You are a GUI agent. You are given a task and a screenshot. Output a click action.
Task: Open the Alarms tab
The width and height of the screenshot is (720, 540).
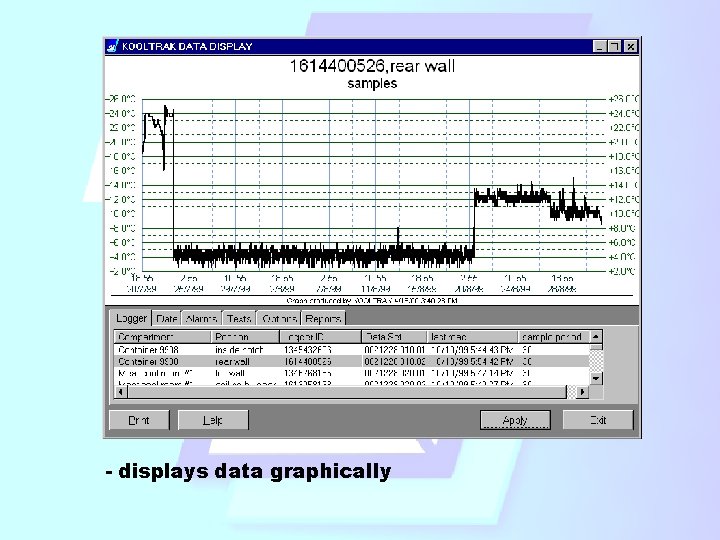pos(201,319)
